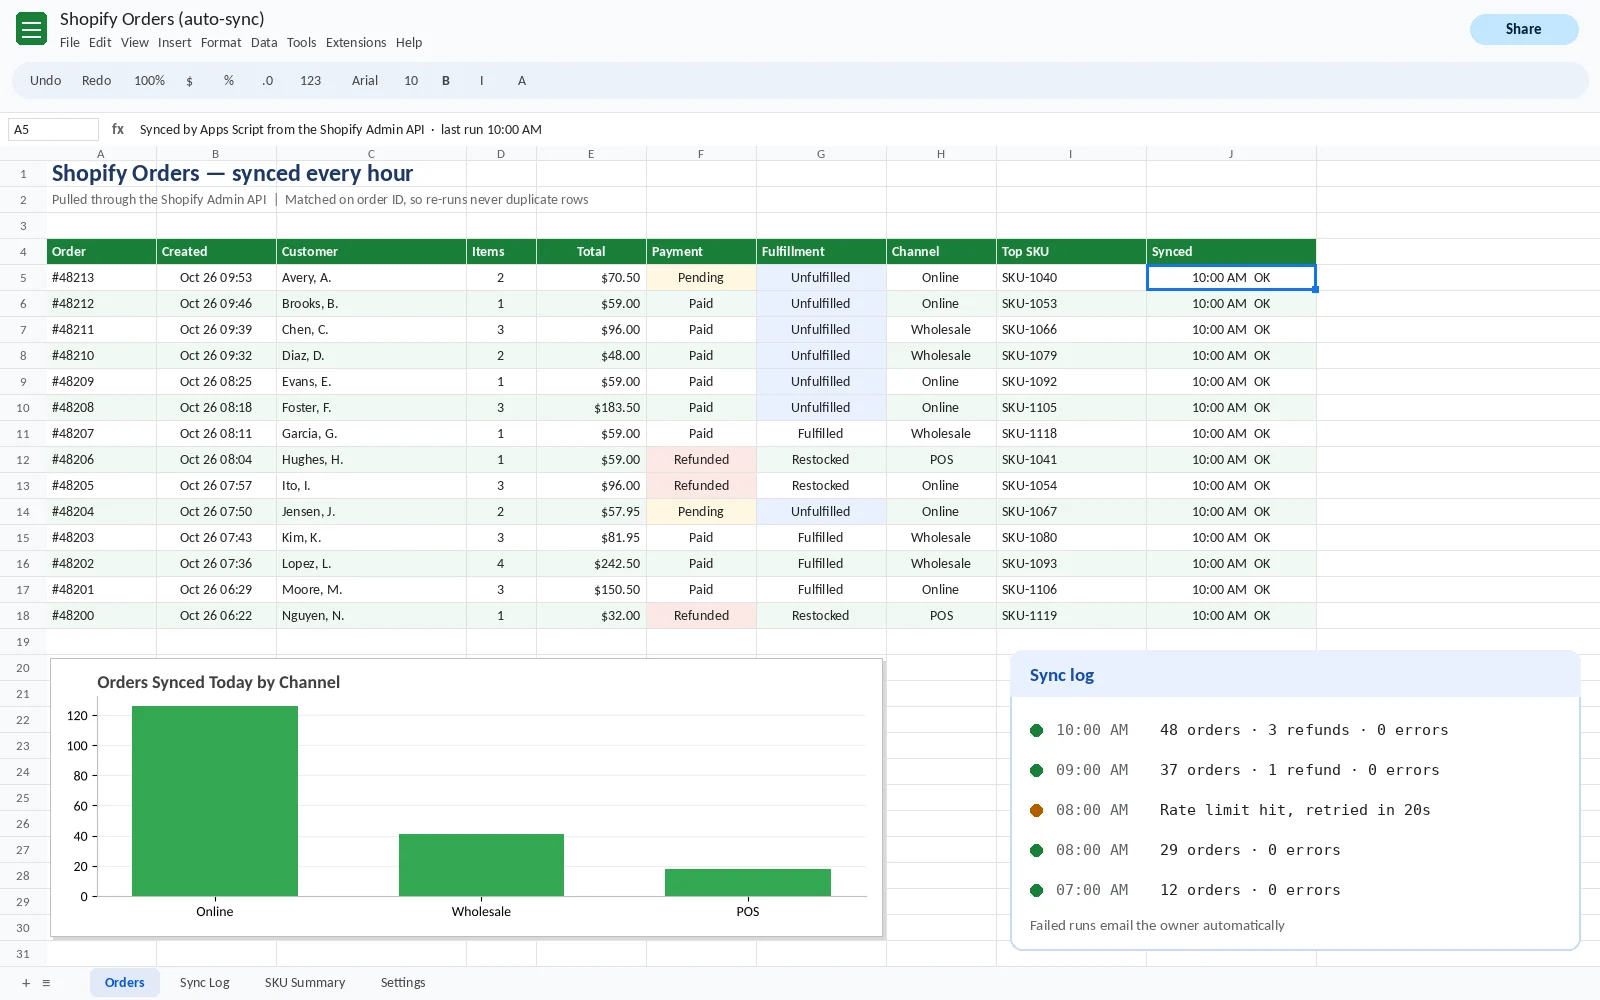Select column J header
This screenshot has width=1600, height=1000.
pyautogui.click(x=1231, y=154)
